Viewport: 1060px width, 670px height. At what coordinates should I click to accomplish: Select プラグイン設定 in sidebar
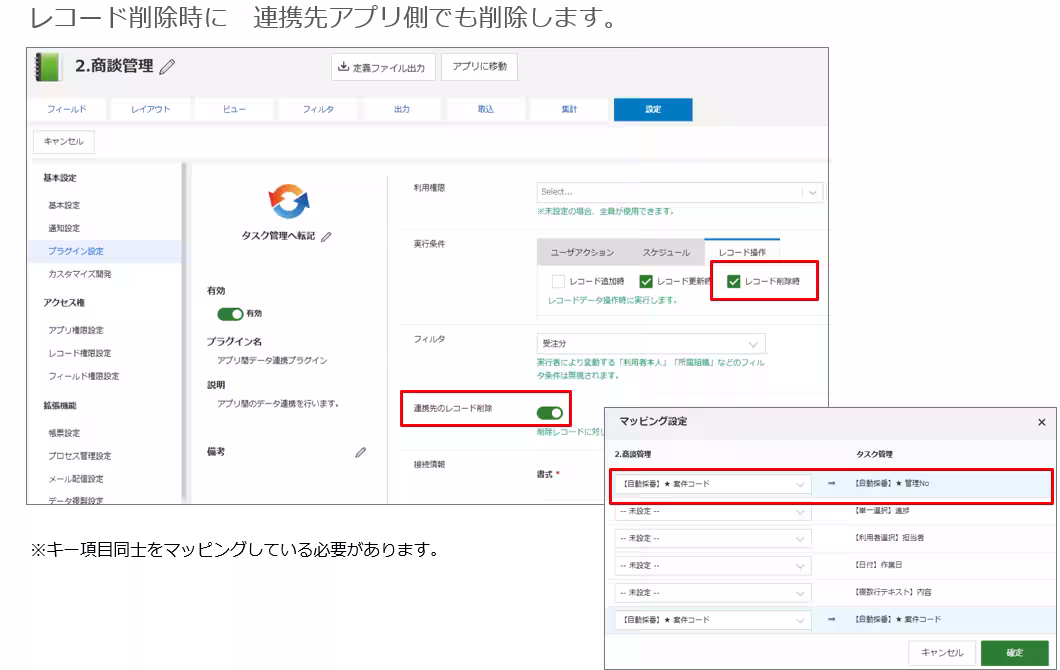tap(76, 251)
